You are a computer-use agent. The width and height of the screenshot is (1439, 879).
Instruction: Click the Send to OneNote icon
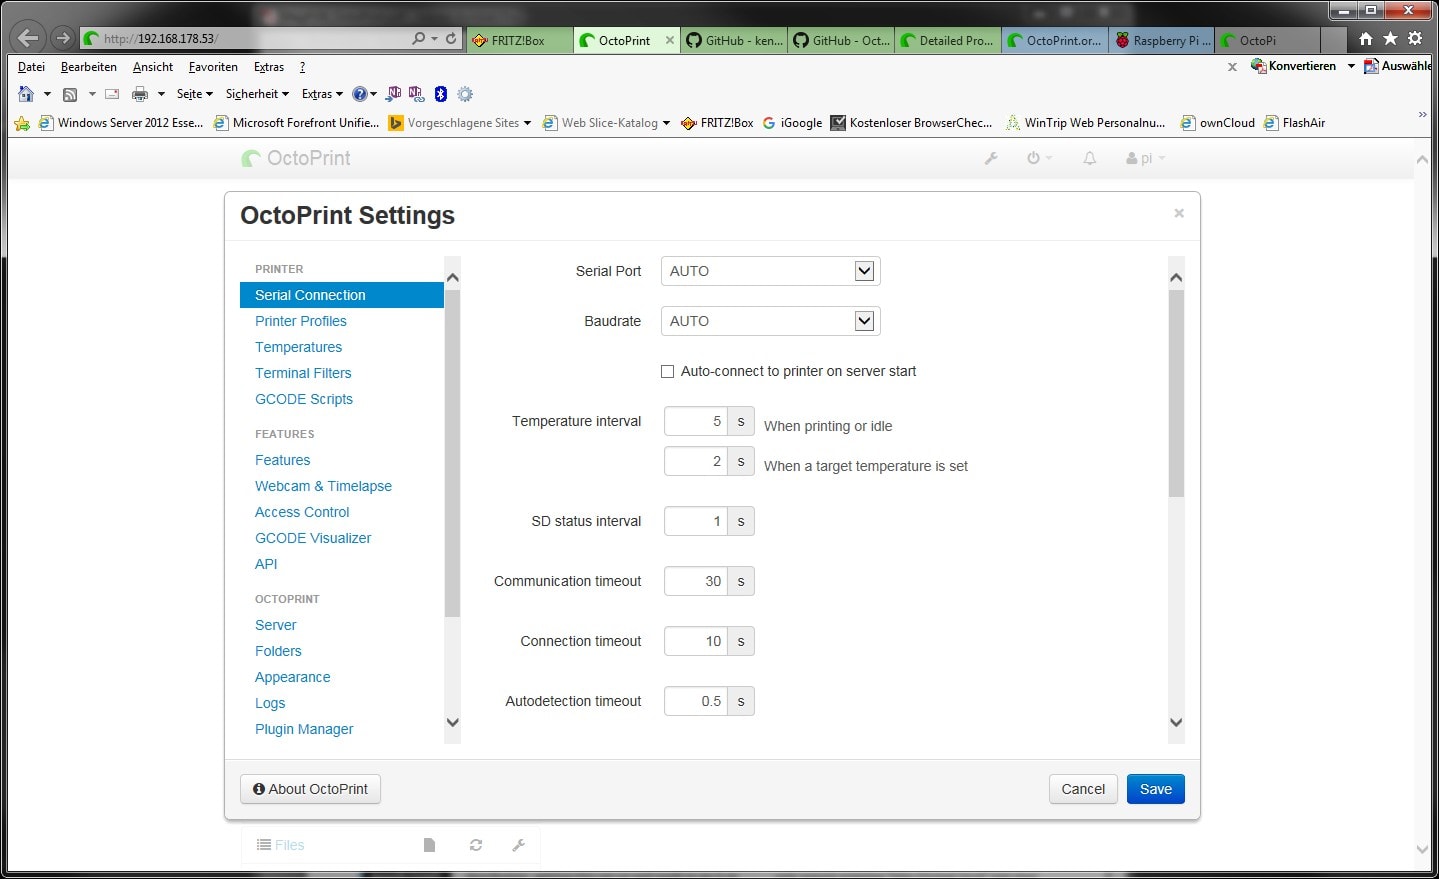(x=394, y=94)
